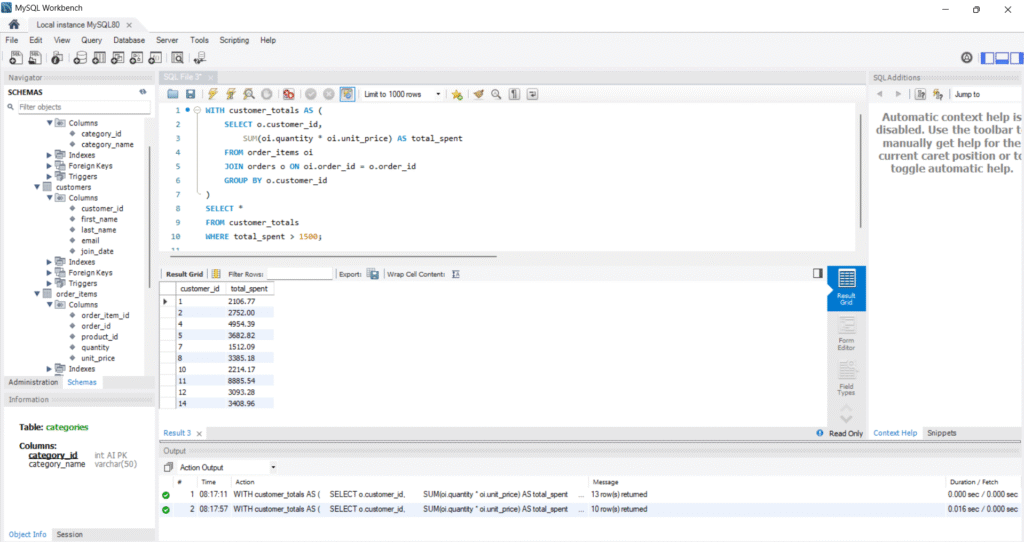Viewport: 1024px width, 542px height.
Task: Open the Result Grid side panel
Action: click(x=846, y=287)
